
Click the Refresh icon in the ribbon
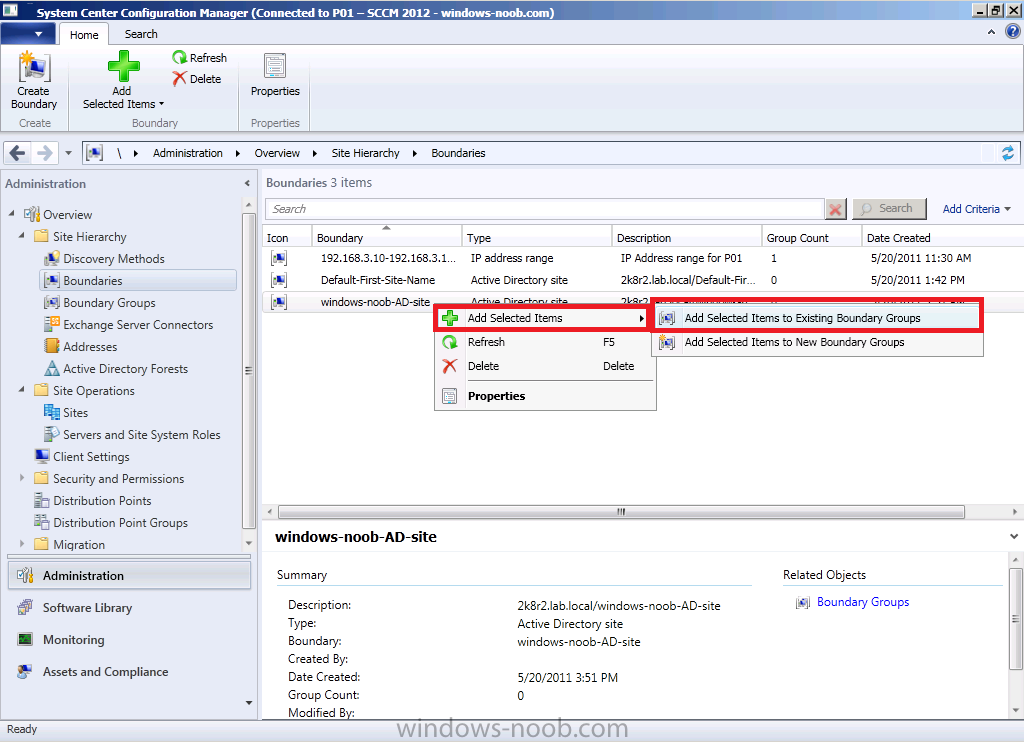click(180, 57)
